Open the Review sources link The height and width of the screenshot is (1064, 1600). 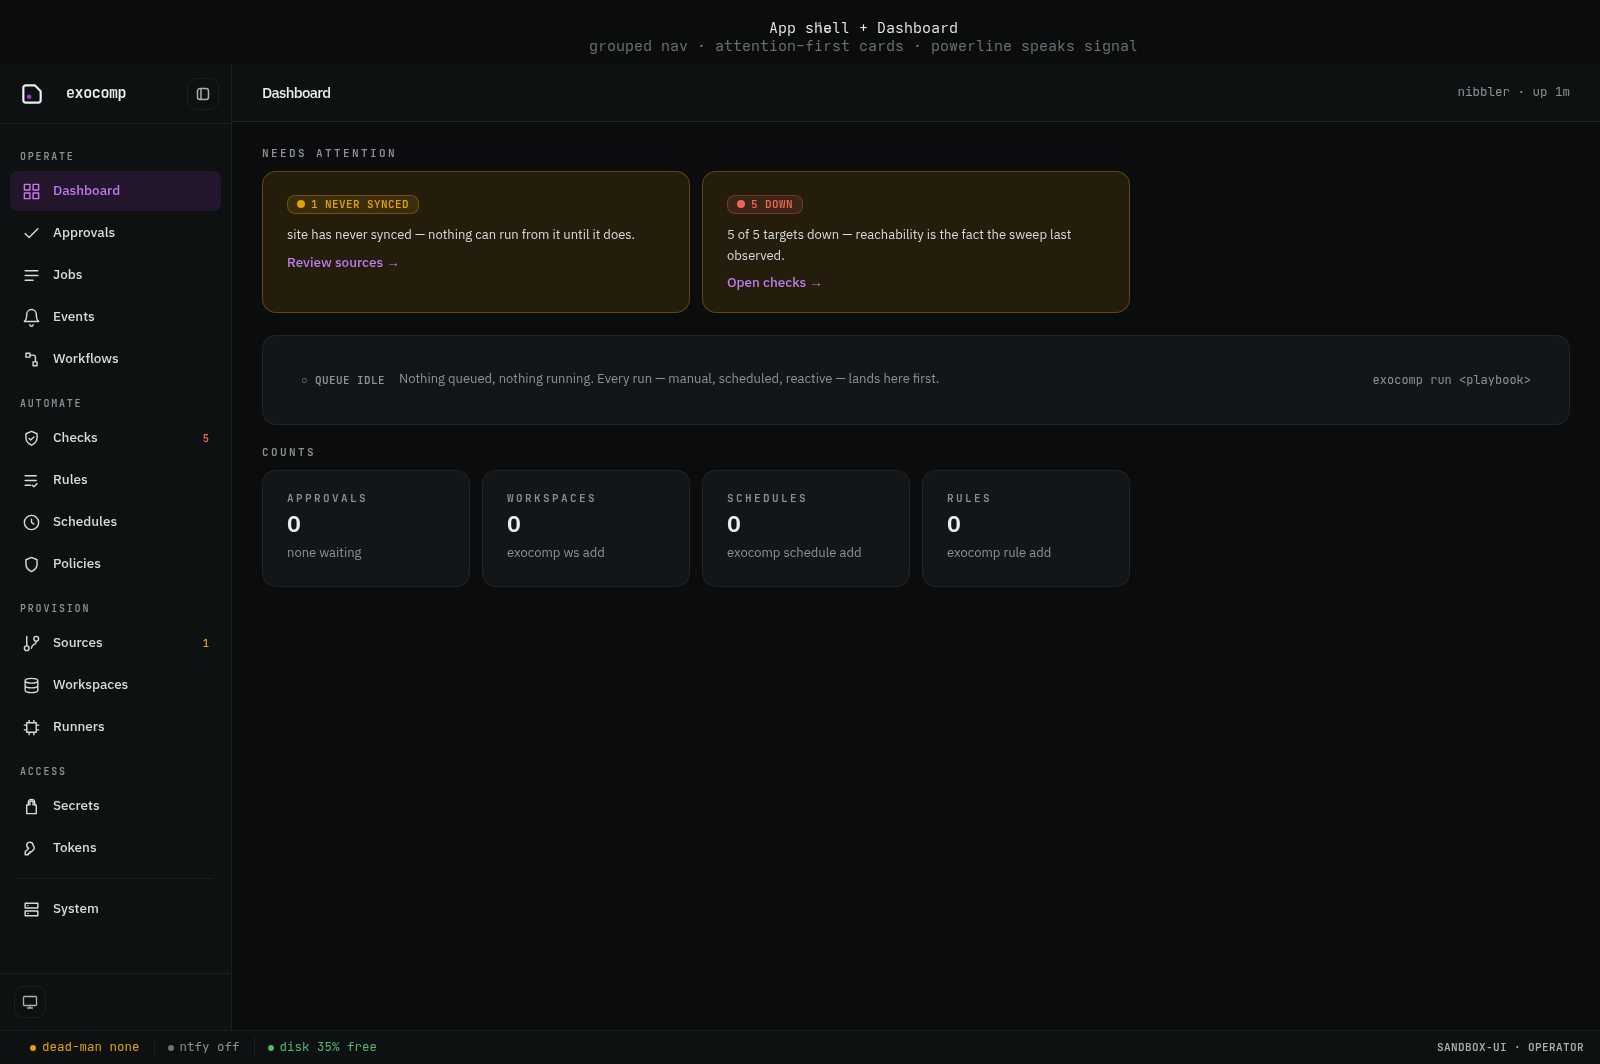[343, 263]
